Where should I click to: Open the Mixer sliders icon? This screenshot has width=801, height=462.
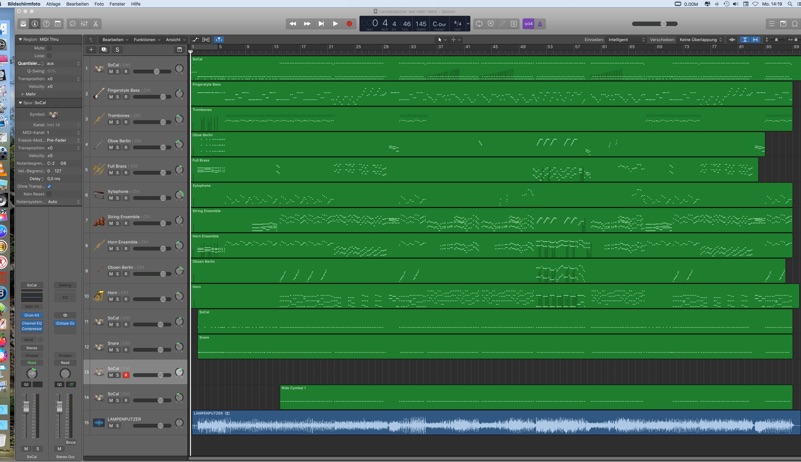[84, 24]
